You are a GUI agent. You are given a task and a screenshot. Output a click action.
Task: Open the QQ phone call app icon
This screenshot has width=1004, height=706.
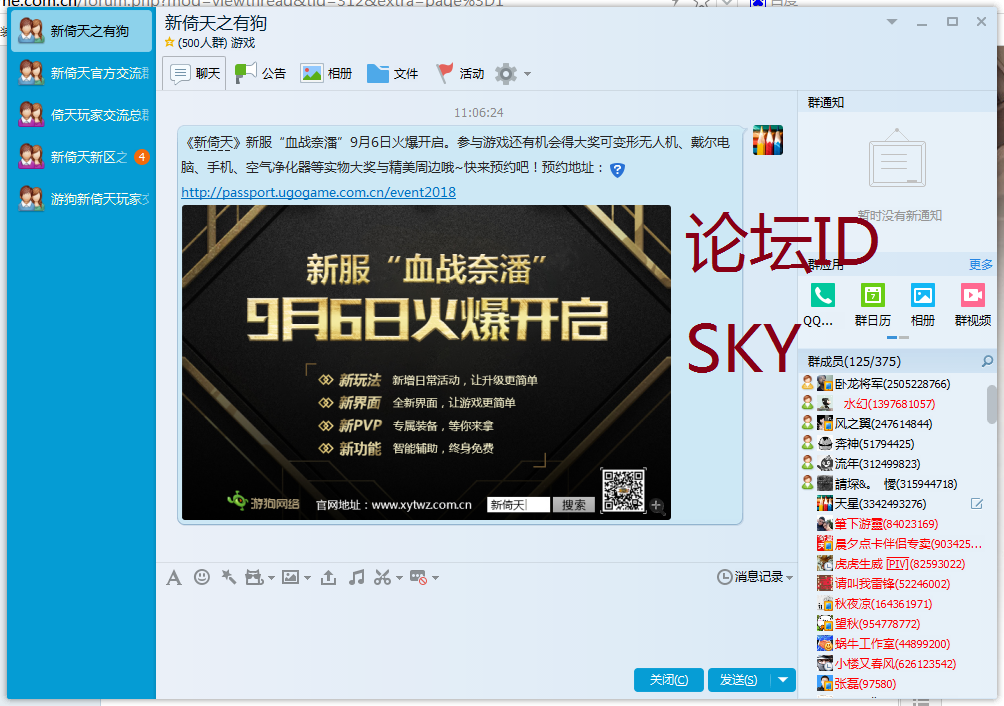pyautogui.click(x=822, y=296)
